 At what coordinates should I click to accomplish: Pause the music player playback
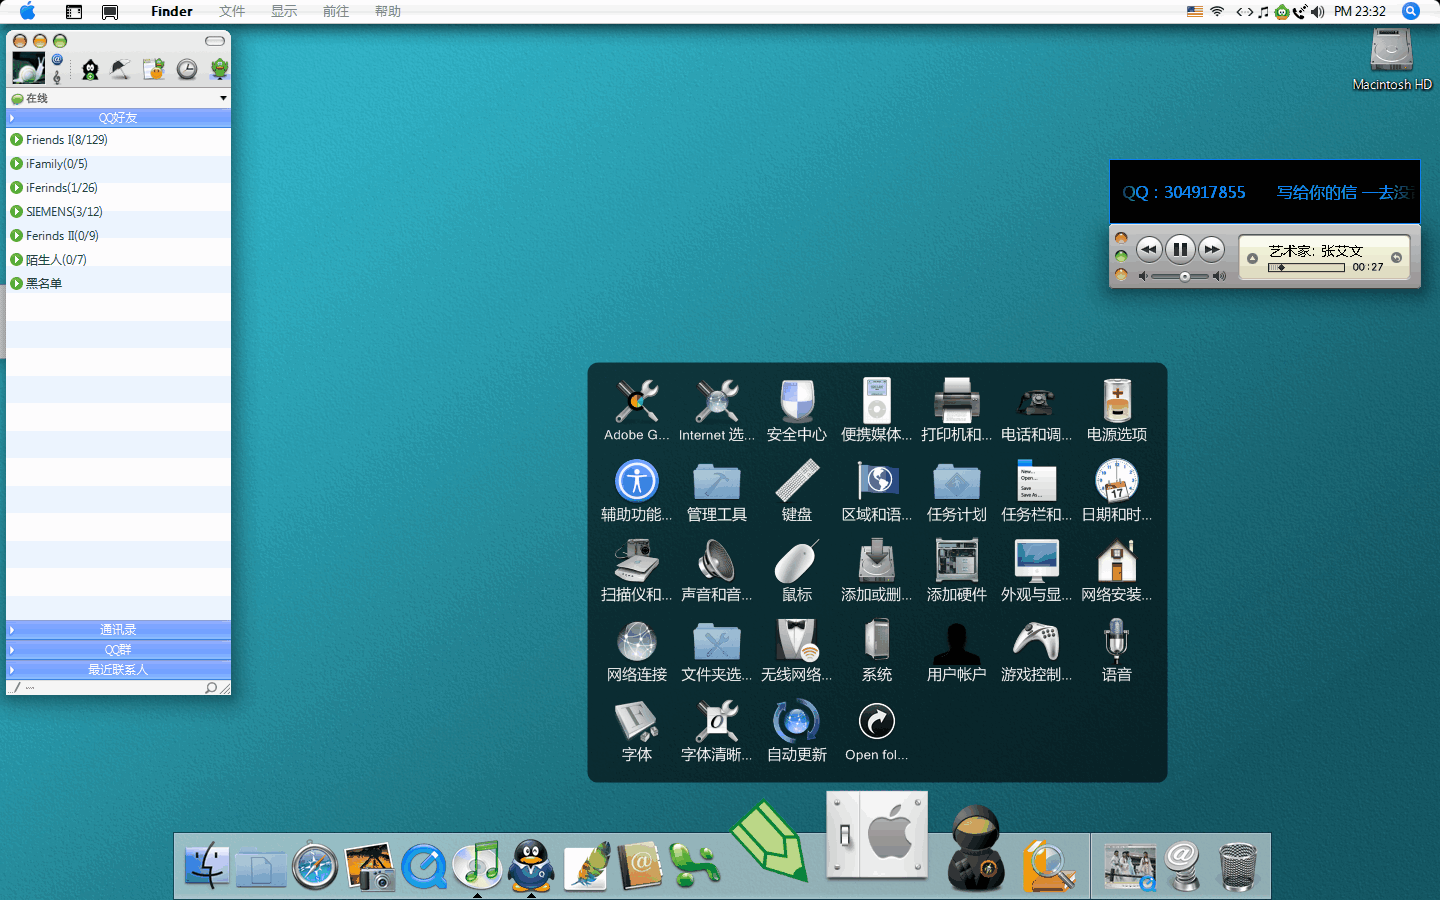tap(1180, 249)
